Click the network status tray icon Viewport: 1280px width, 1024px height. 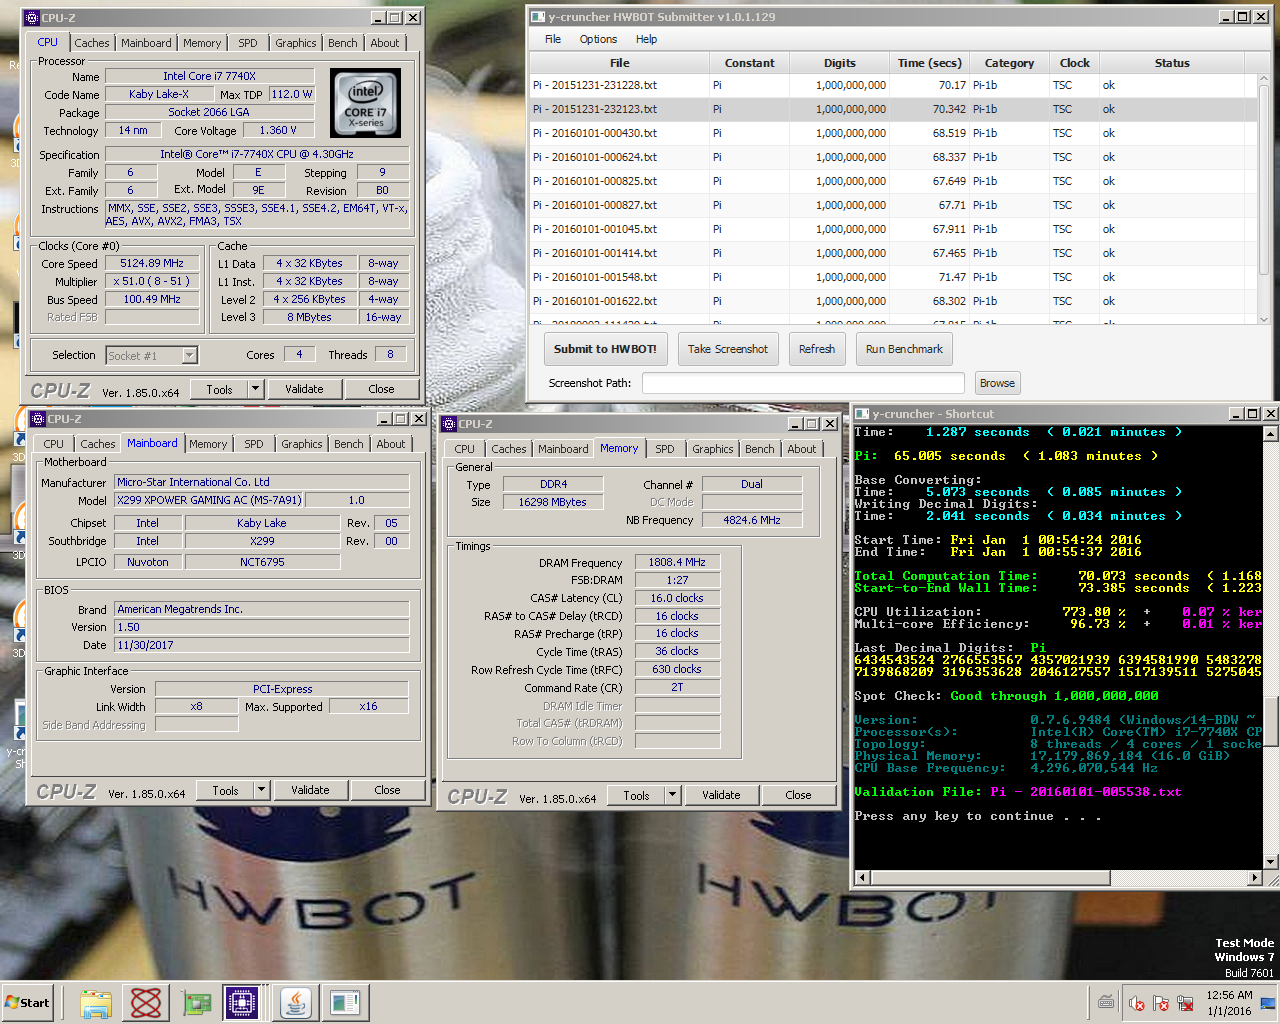1186,1002
